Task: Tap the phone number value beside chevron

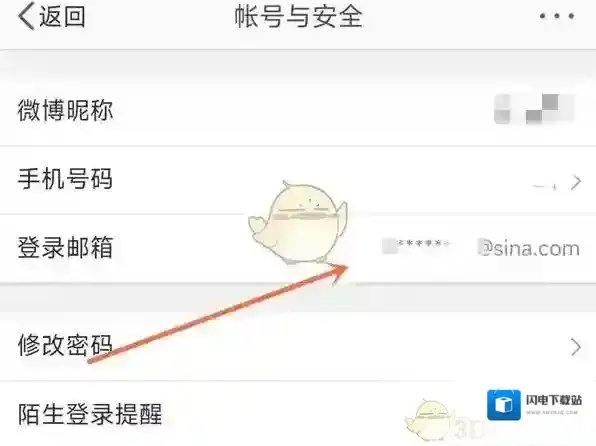Action: (545, 186)
